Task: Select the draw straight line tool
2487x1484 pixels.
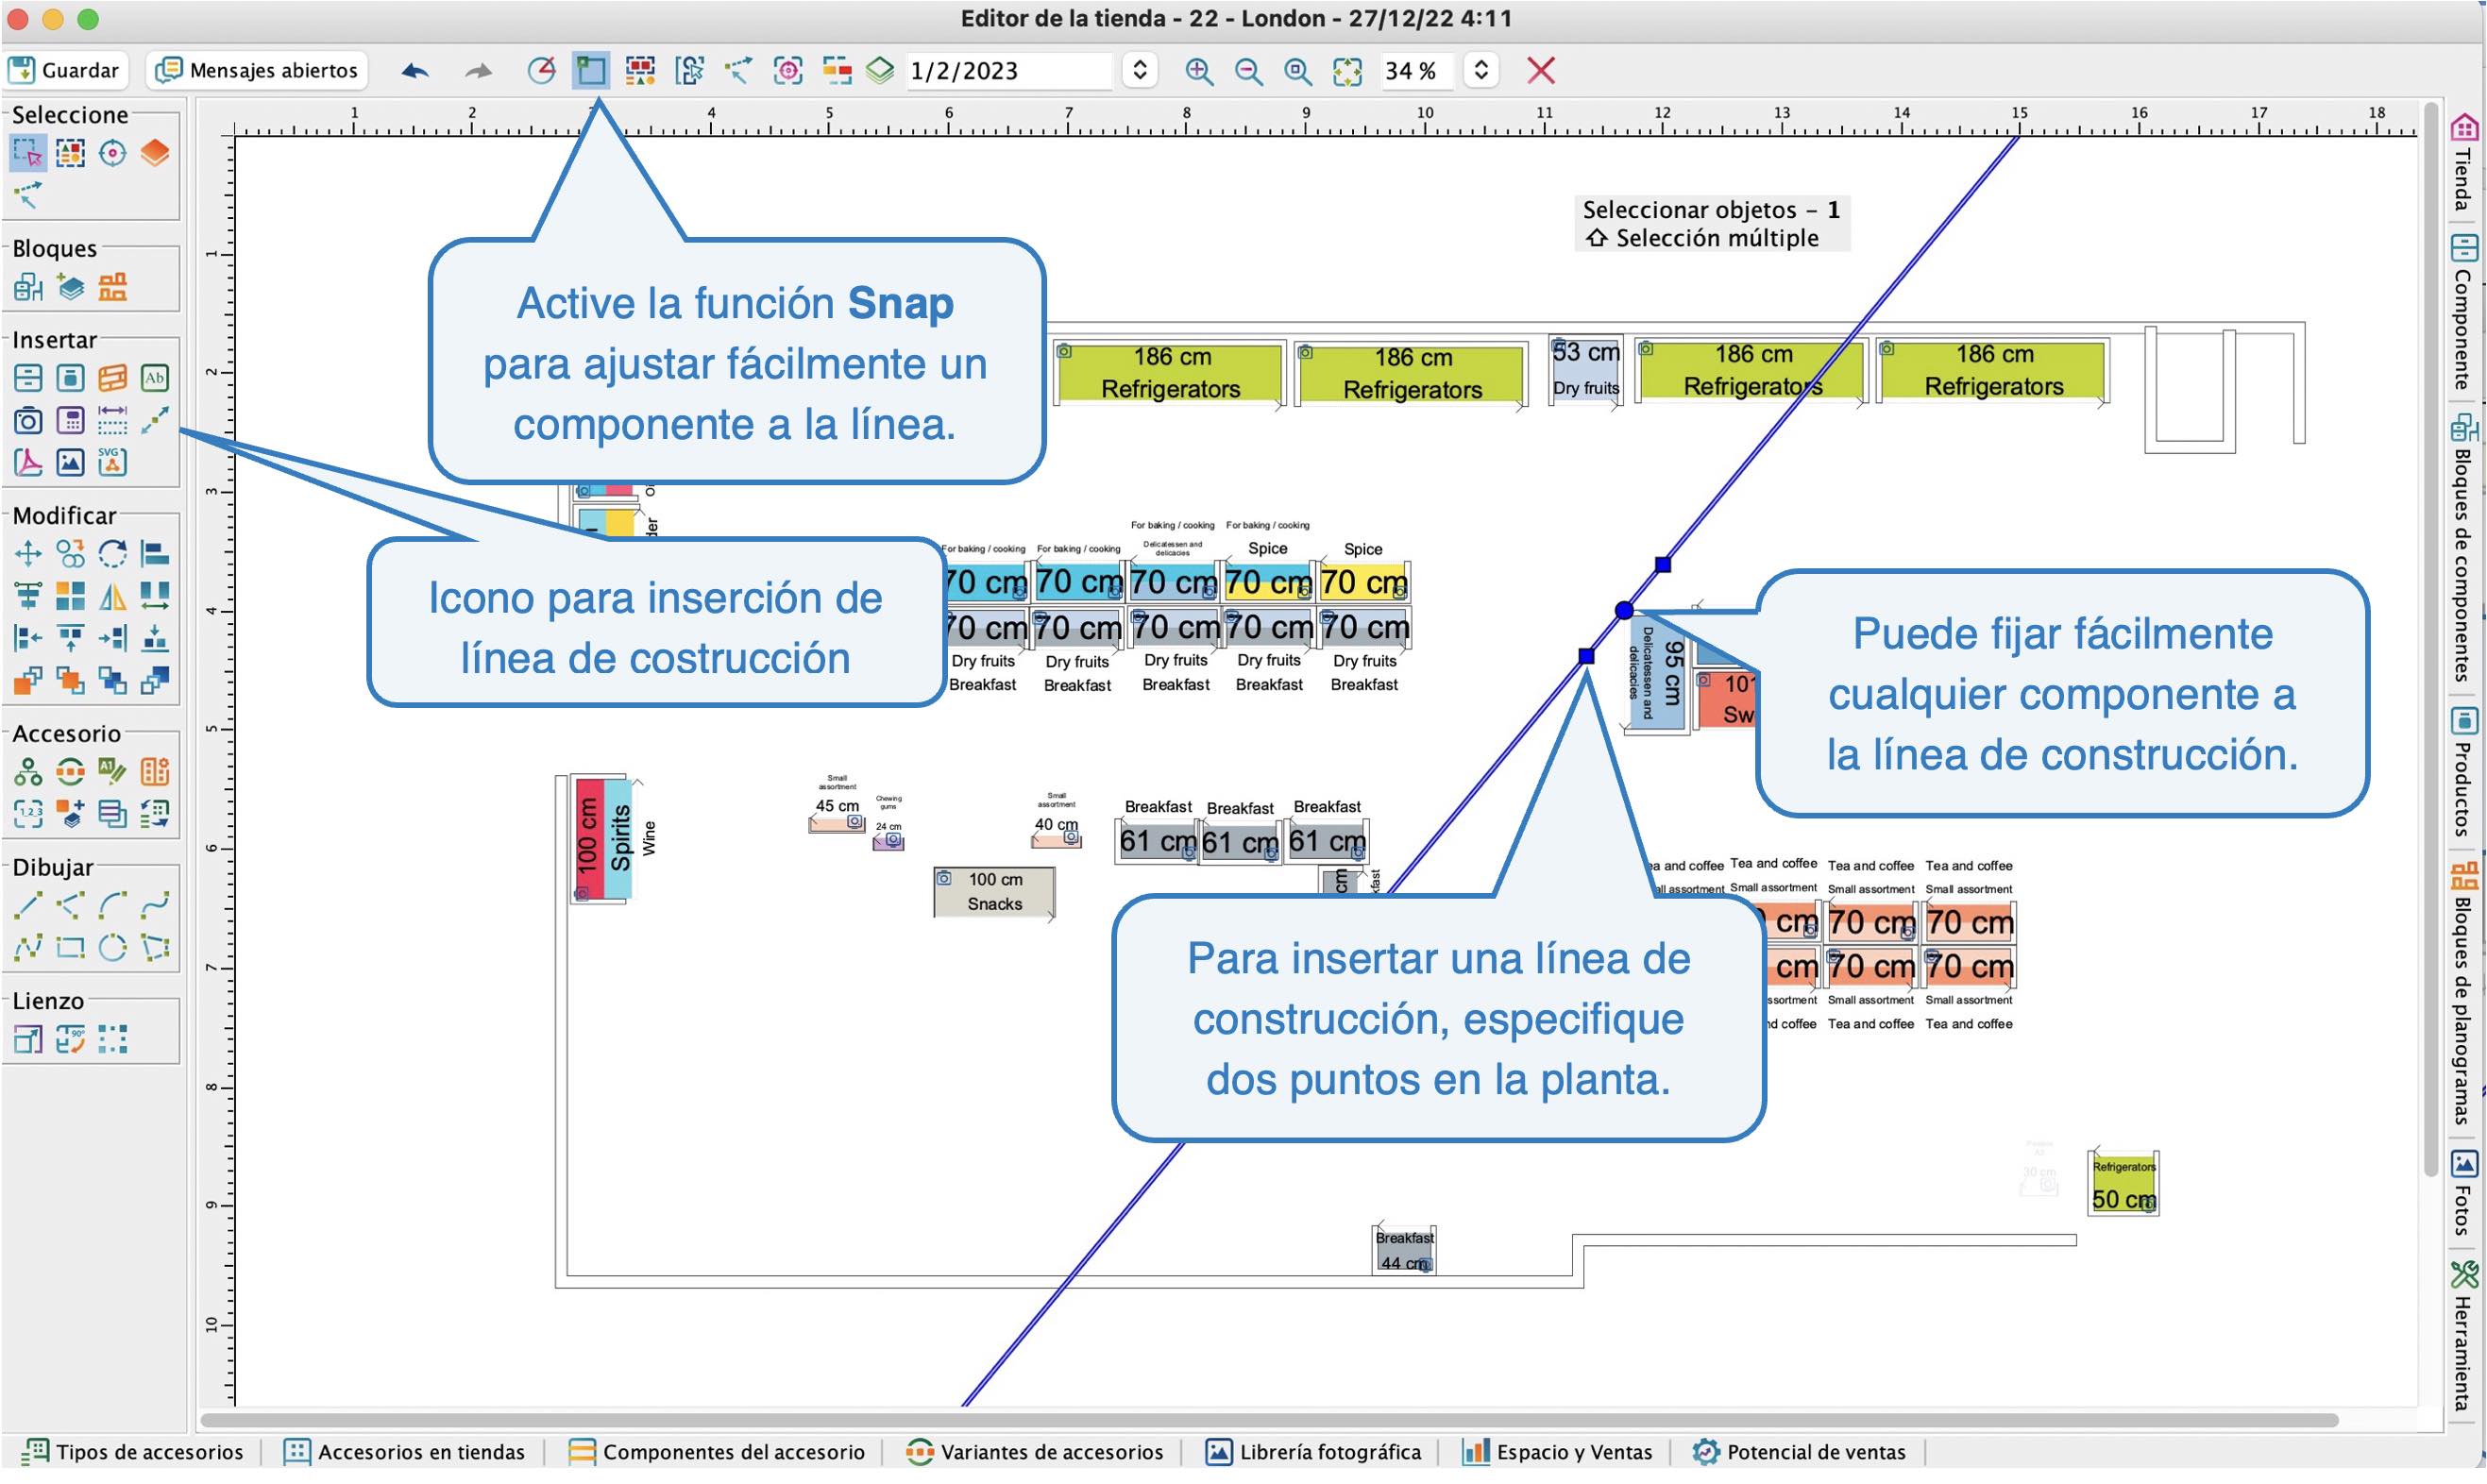Action: tap(28, 906)
